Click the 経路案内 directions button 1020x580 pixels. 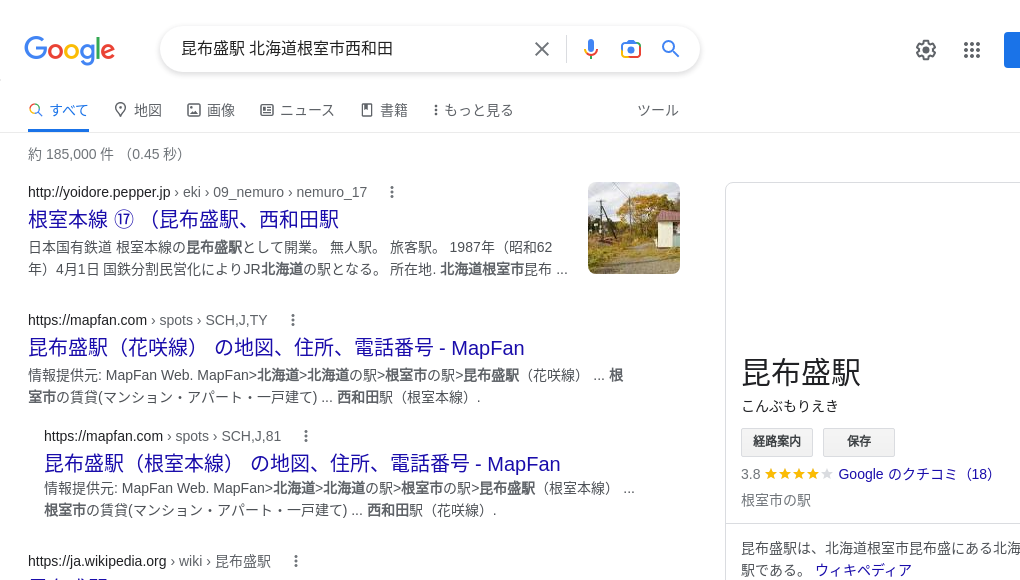coord(777,442)
